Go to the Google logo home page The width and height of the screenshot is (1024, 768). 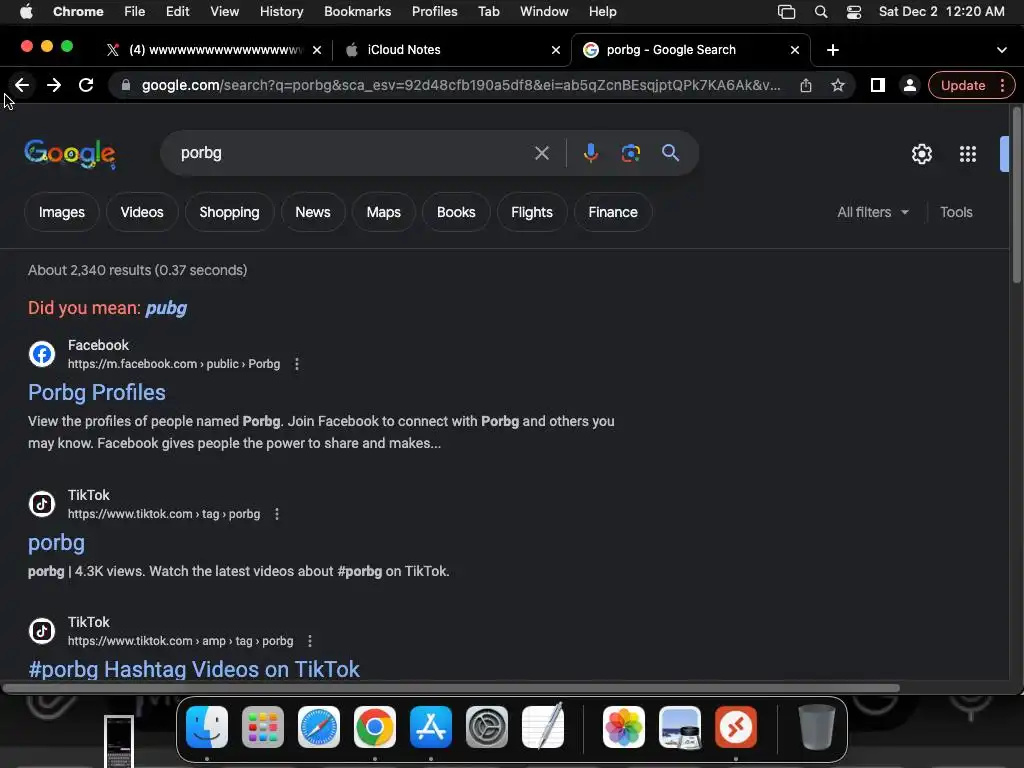pos(70,154)
